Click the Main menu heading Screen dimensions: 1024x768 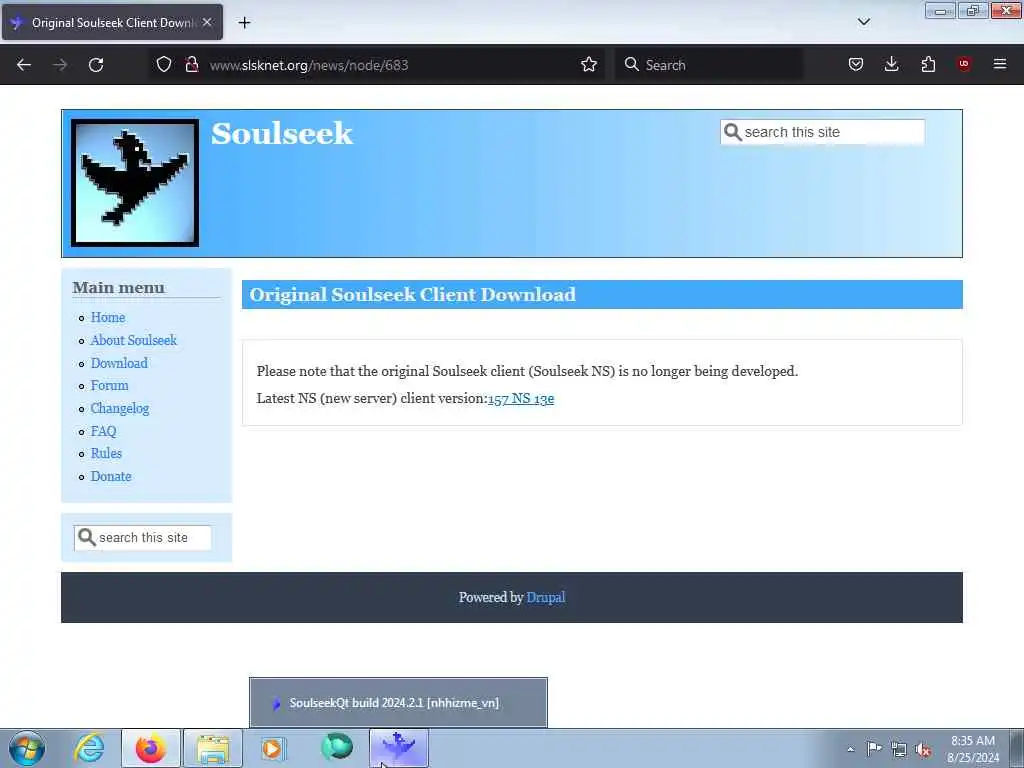point(119,288)
